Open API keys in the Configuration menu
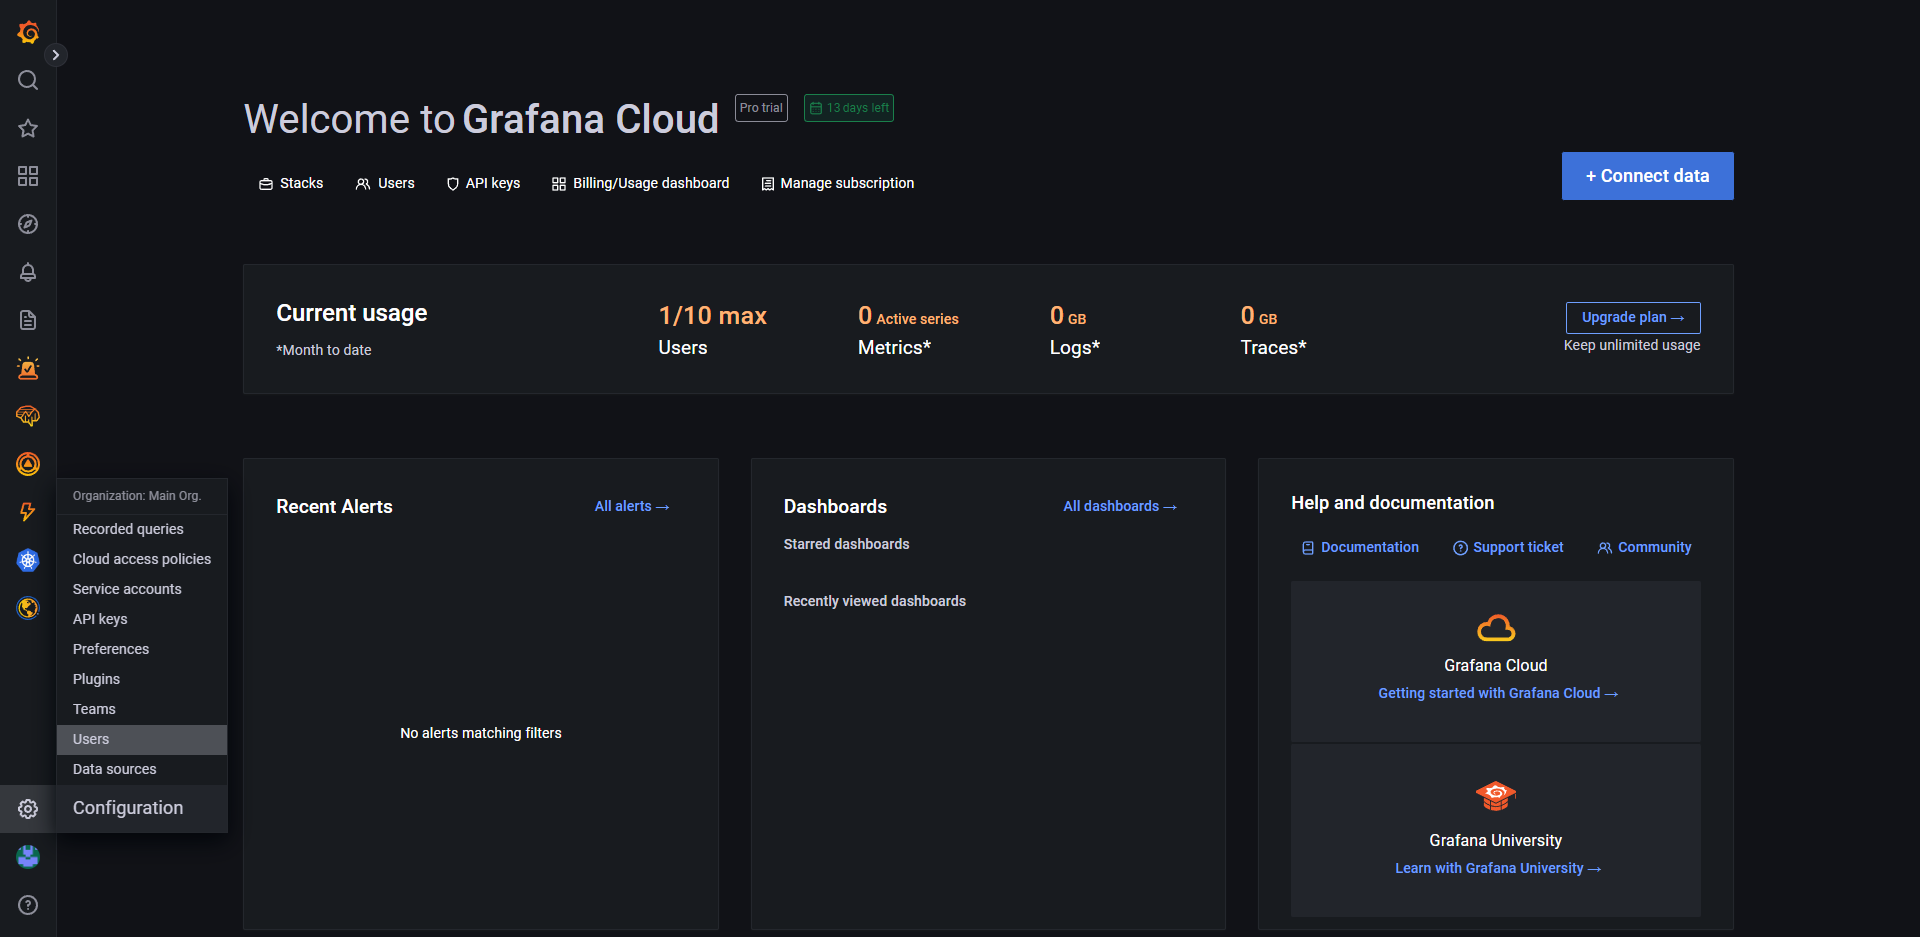The height and width of the screenshot is (937, 1920). click(x=142, y=619)
